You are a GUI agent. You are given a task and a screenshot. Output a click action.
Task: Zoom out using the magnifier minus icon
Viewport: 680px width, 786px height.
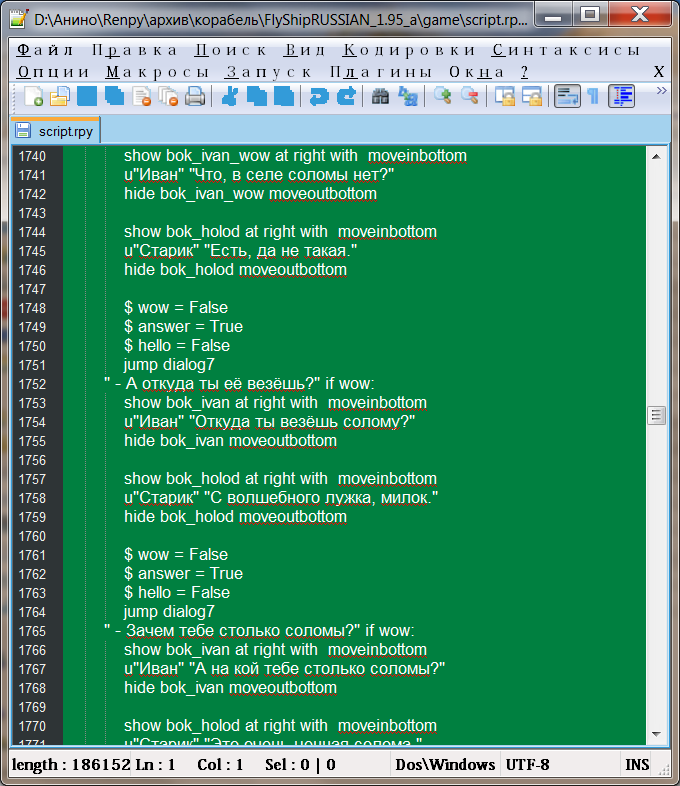(x=469, y=96)
